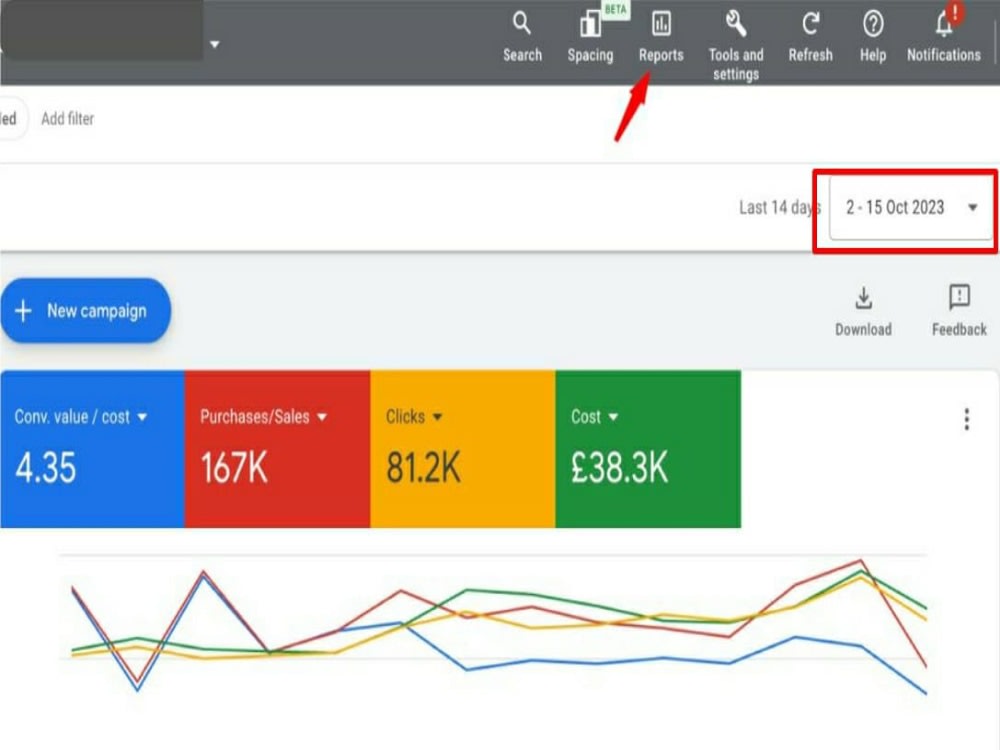Open the three-dot chart options menu

pyautogui.click(x=966, y=420)
